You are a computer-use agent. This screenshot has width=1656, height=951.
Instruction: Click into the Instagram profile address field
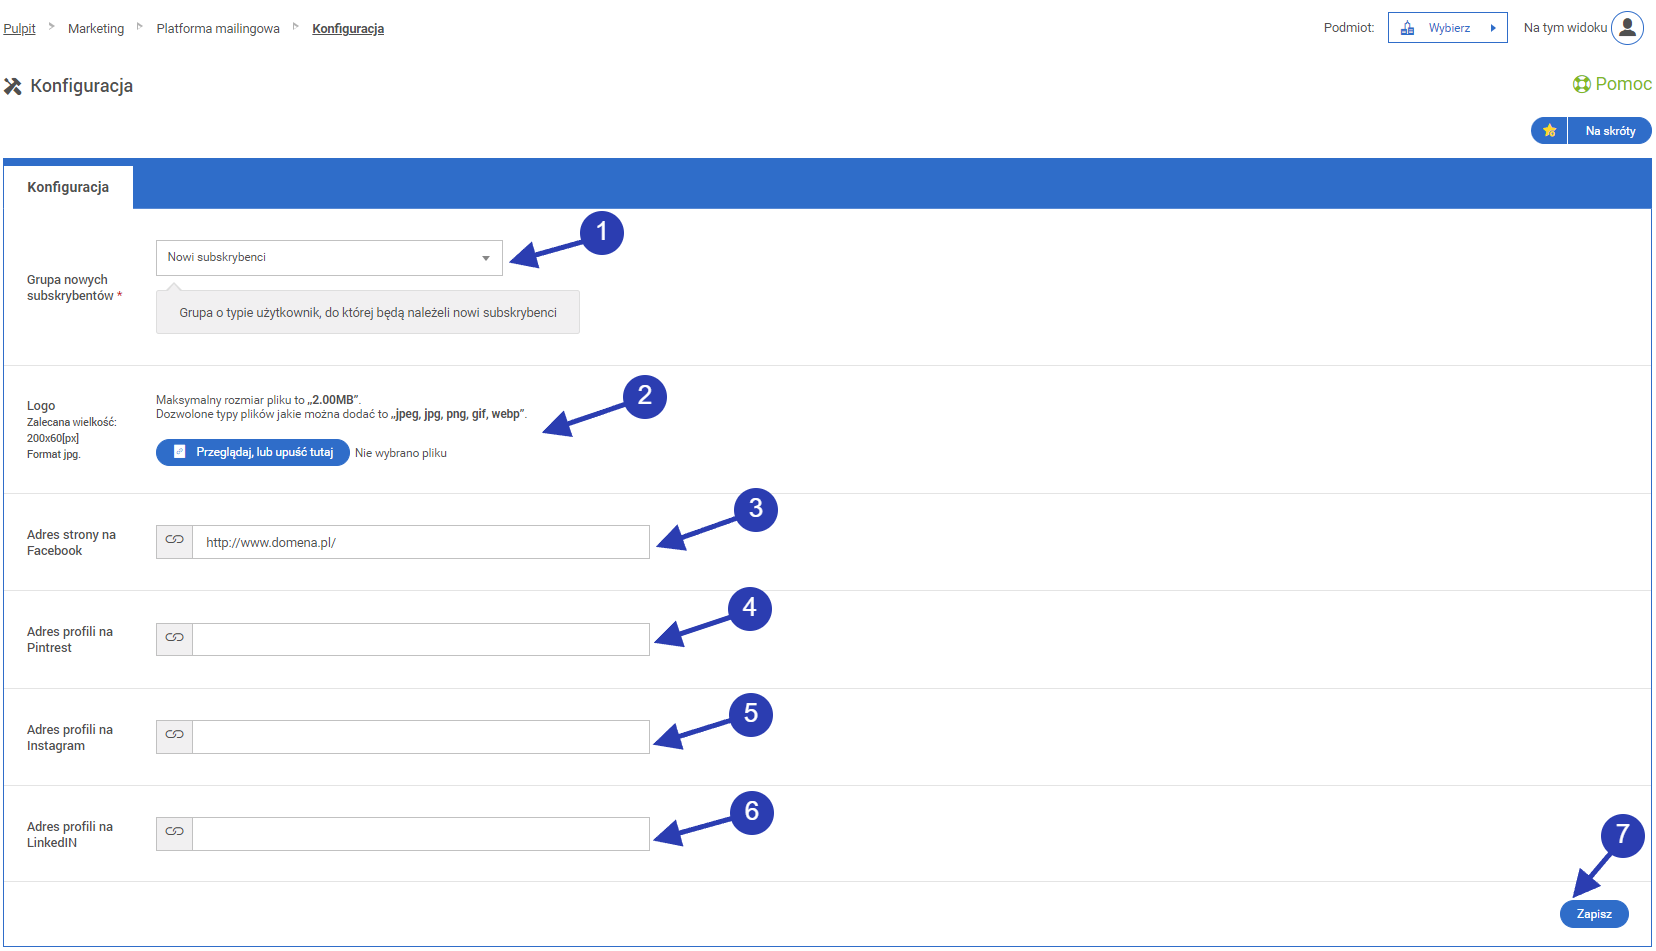420,737
